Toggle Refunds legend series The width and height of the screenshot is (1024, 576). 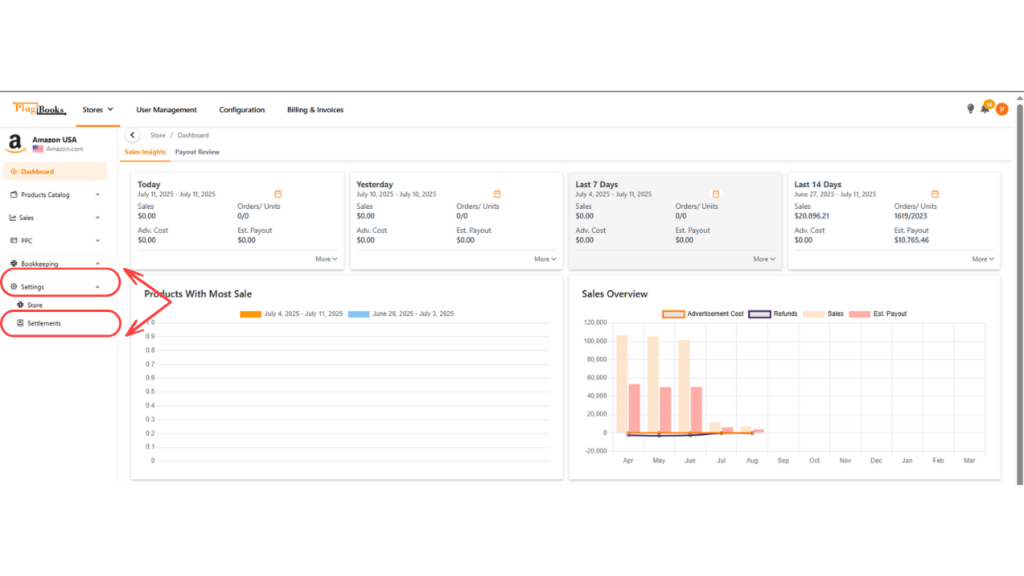click(773, 314)
